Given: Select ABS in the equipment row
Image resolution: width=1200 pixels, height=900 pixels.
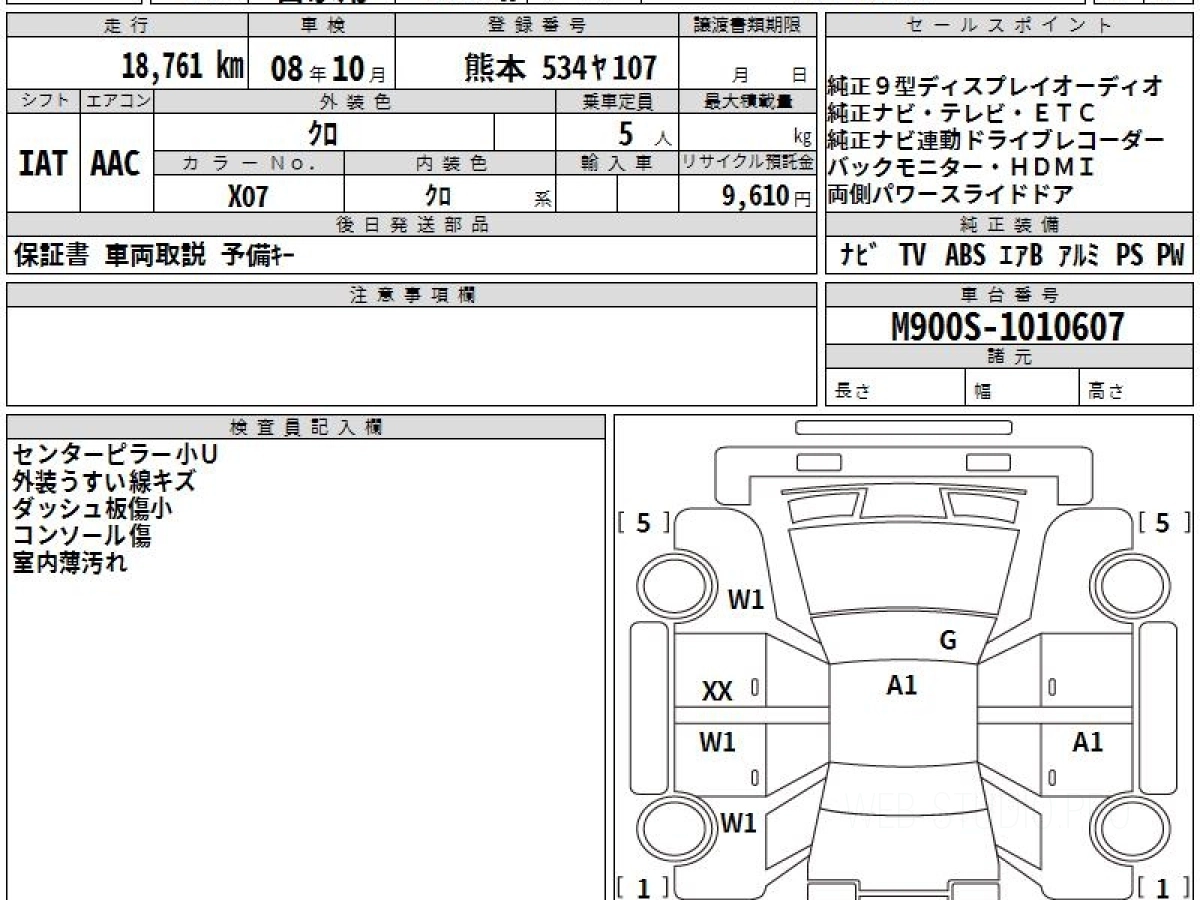Looking at the screenshot, I should click(x=965, y=256).
